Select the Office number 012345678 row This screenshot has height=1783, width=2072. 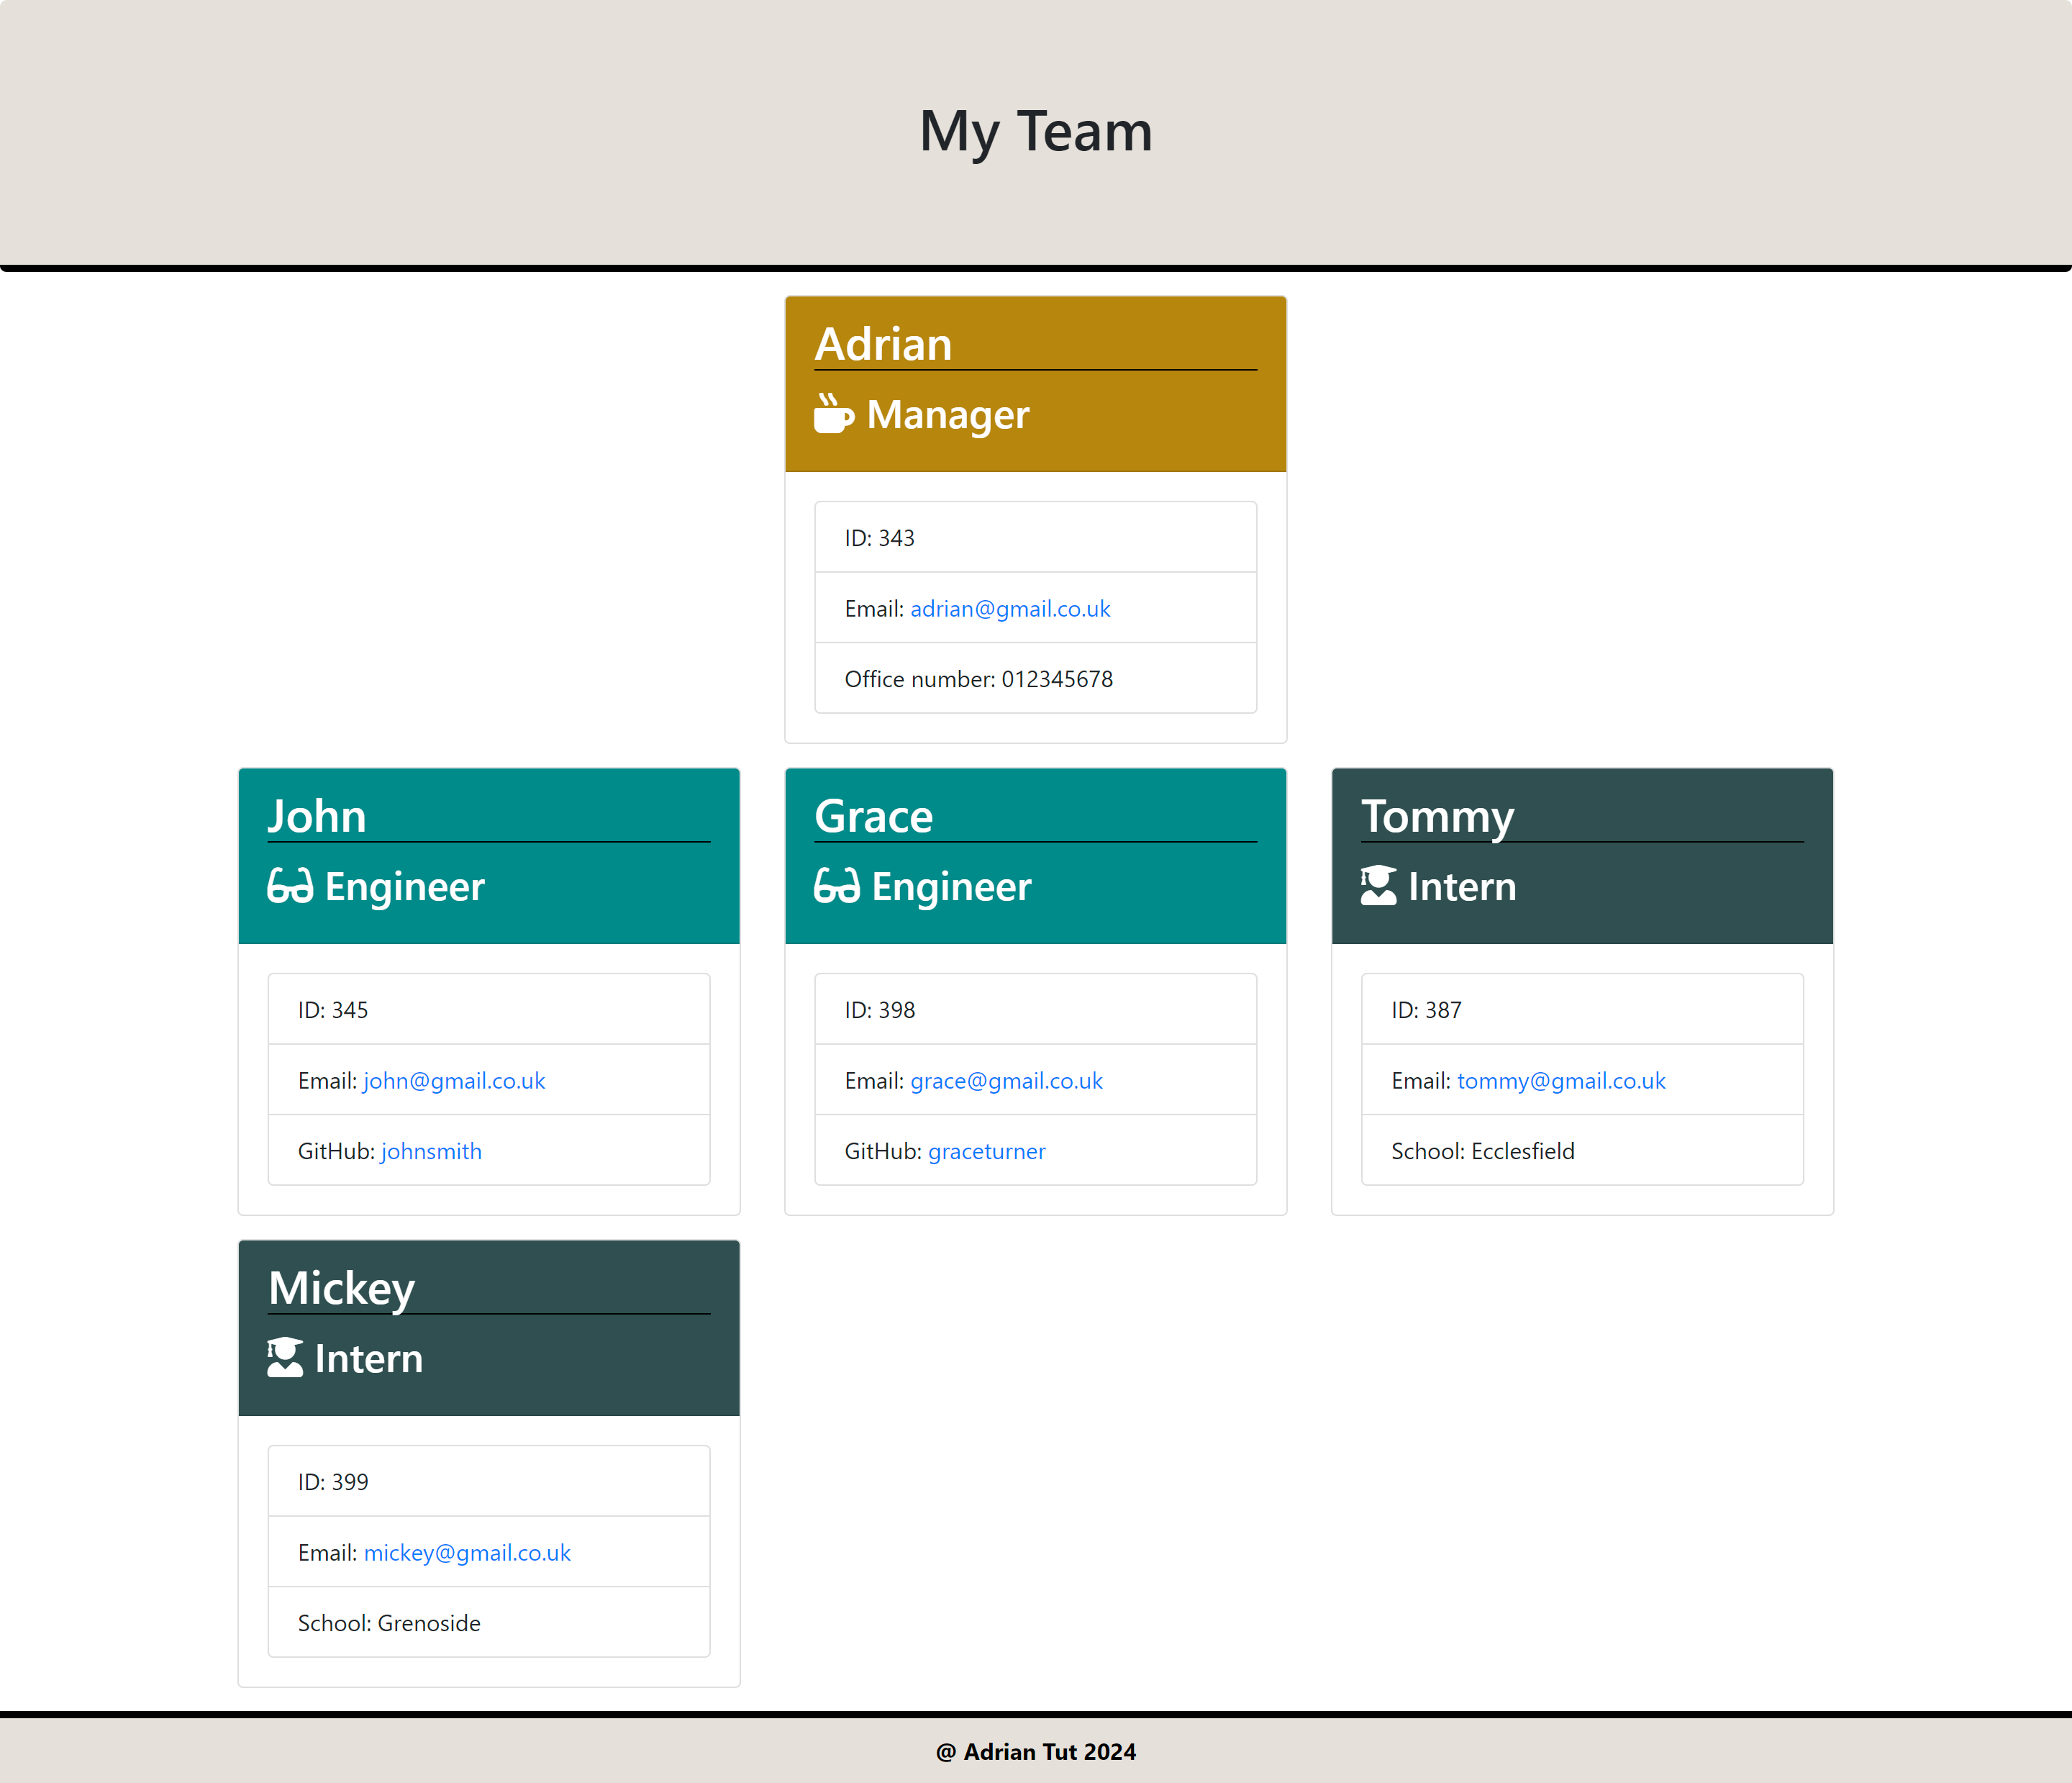1035,679
